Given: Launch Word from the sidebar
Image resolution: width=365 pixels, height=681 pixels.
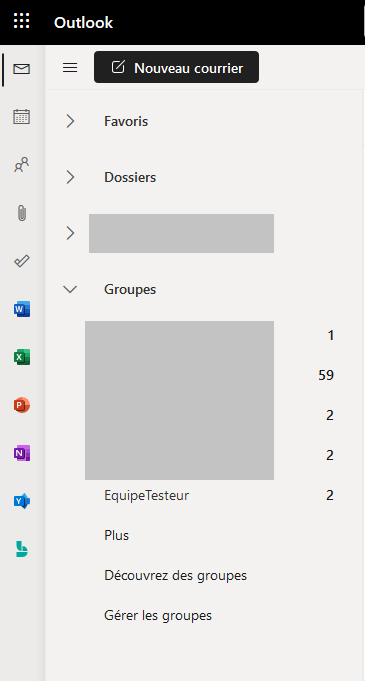Looking at the screenshot, I should [22, 309].
